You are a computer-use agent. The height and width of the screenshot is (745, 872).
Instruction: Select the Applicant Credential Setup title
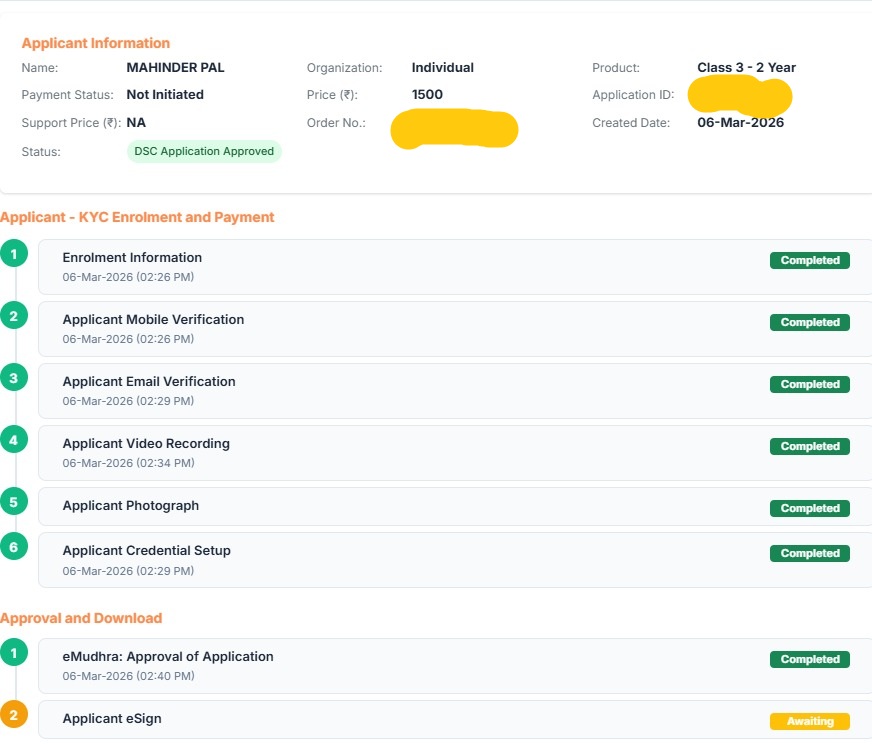tap(146, 551)
